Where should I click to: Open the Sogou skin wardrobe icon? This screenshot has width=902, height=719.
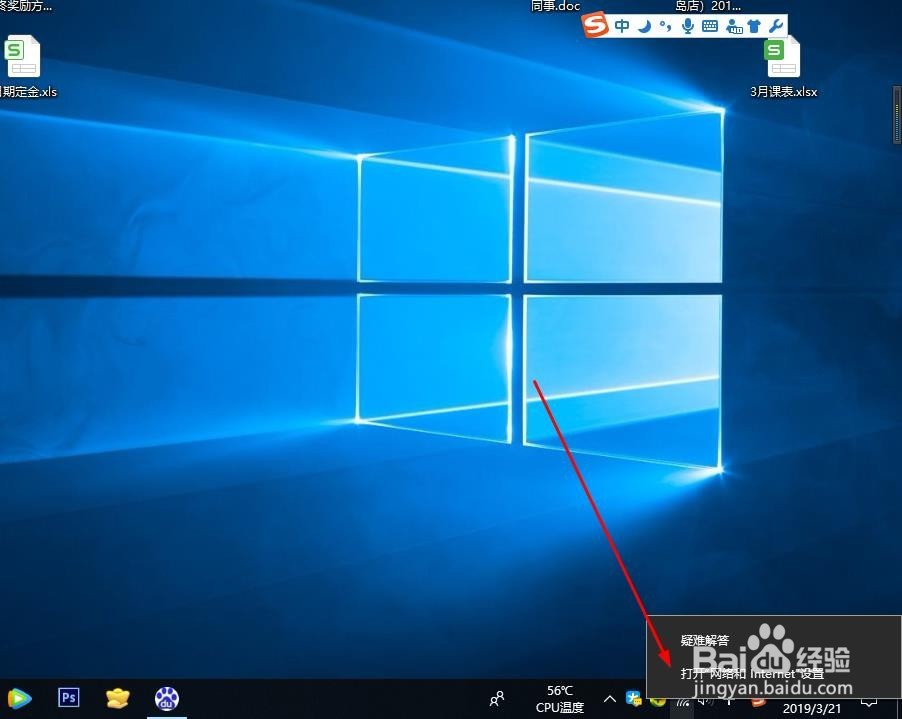(755, 26)
